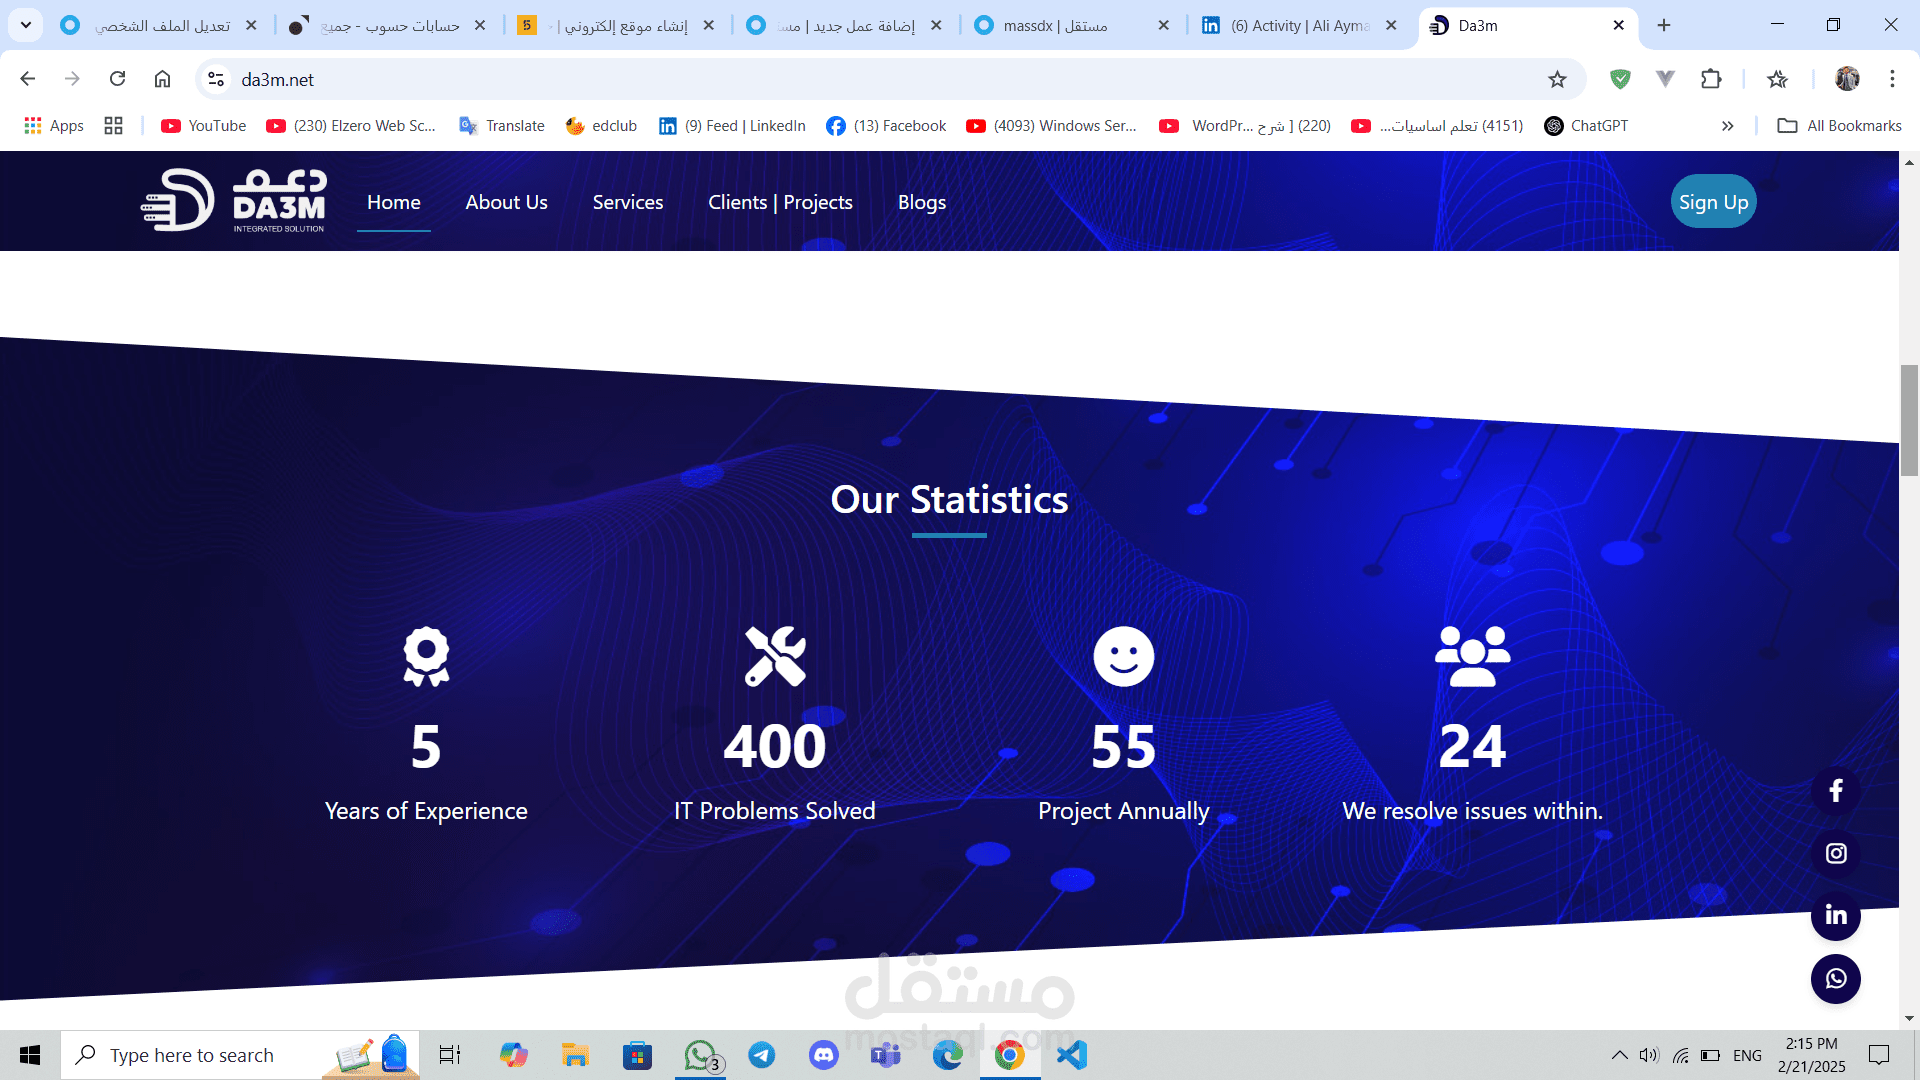Open Chrome three-dot menu
1920x1080 pixels.
coord(1892,79)
